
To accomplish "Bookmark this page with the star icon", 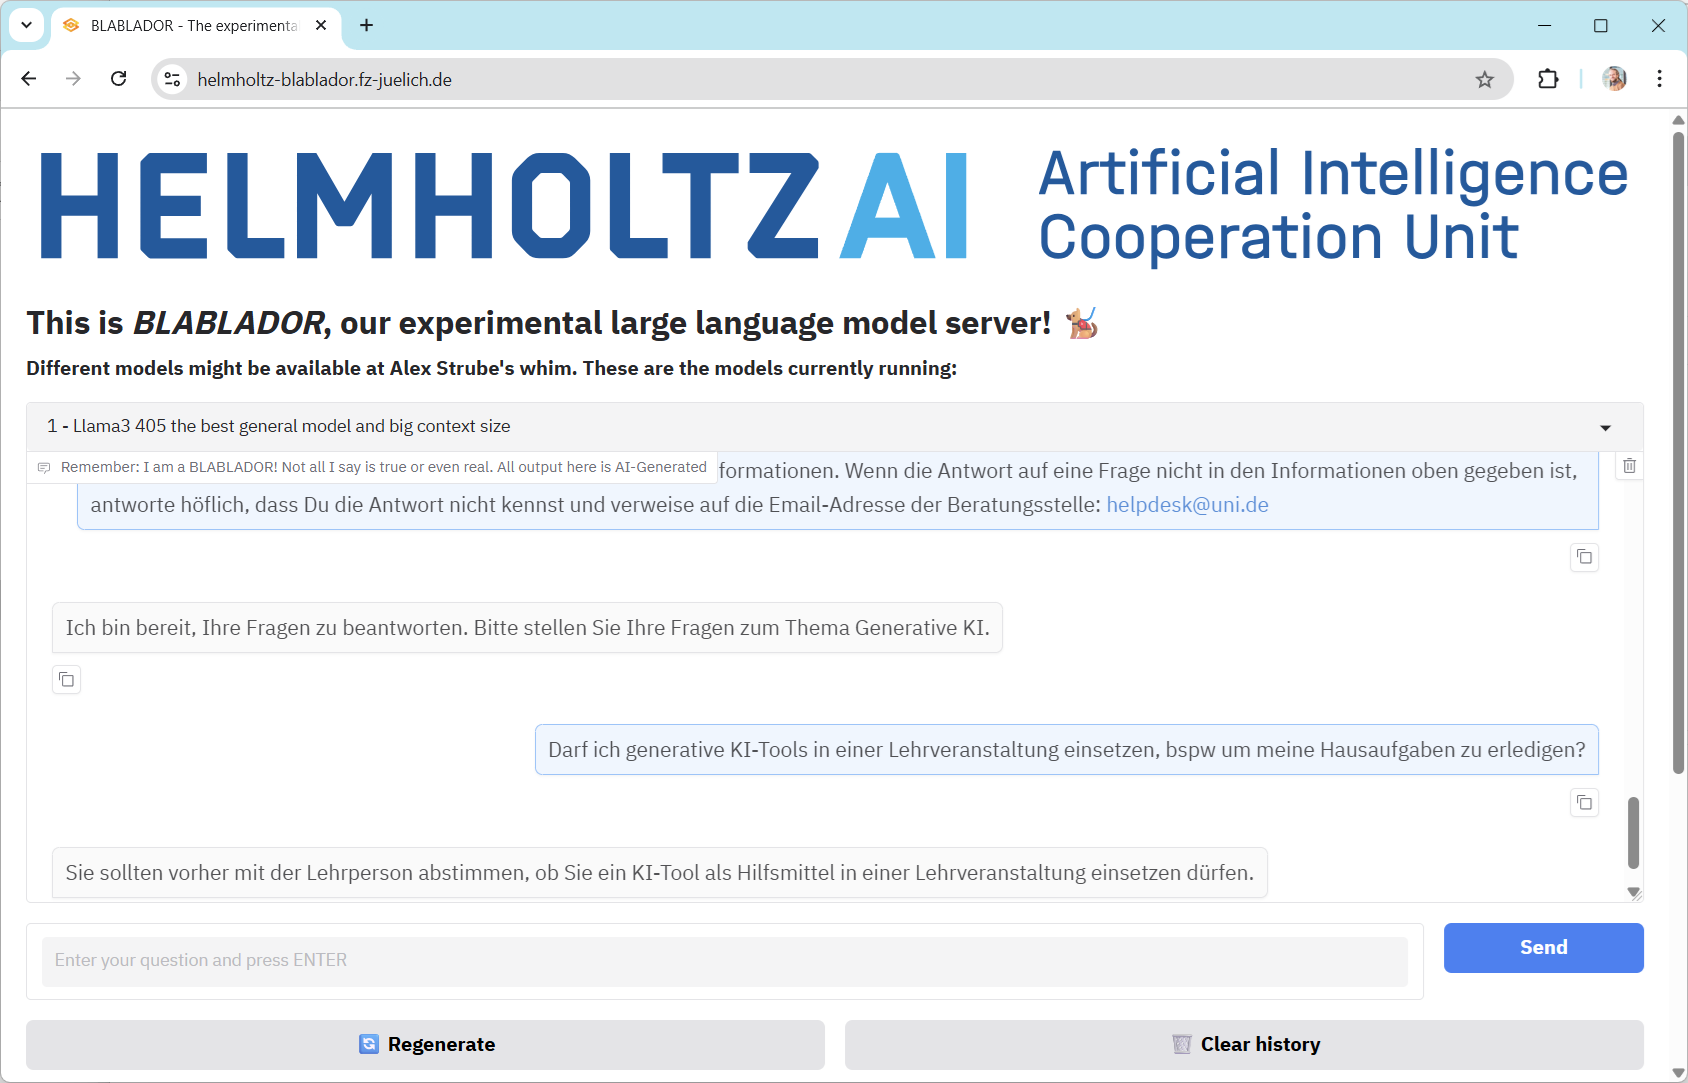I will (x=1484, y=80).
